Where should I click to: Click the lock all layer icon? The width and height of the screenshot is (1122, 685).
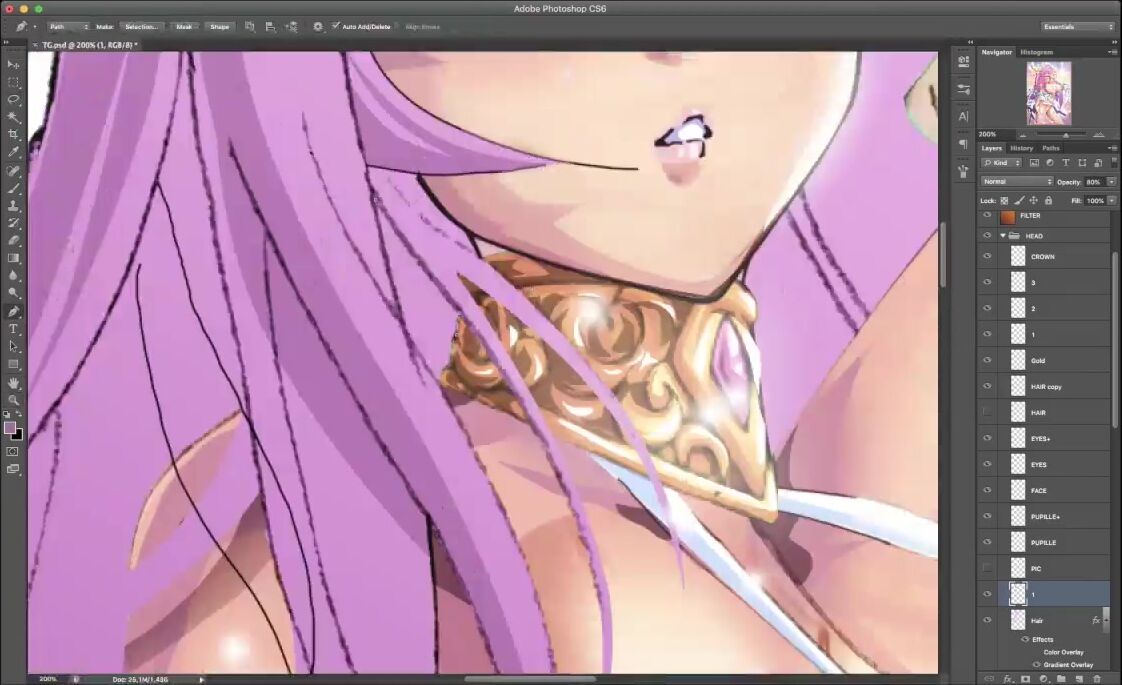pyautogui.click(x=1048, y=201)
